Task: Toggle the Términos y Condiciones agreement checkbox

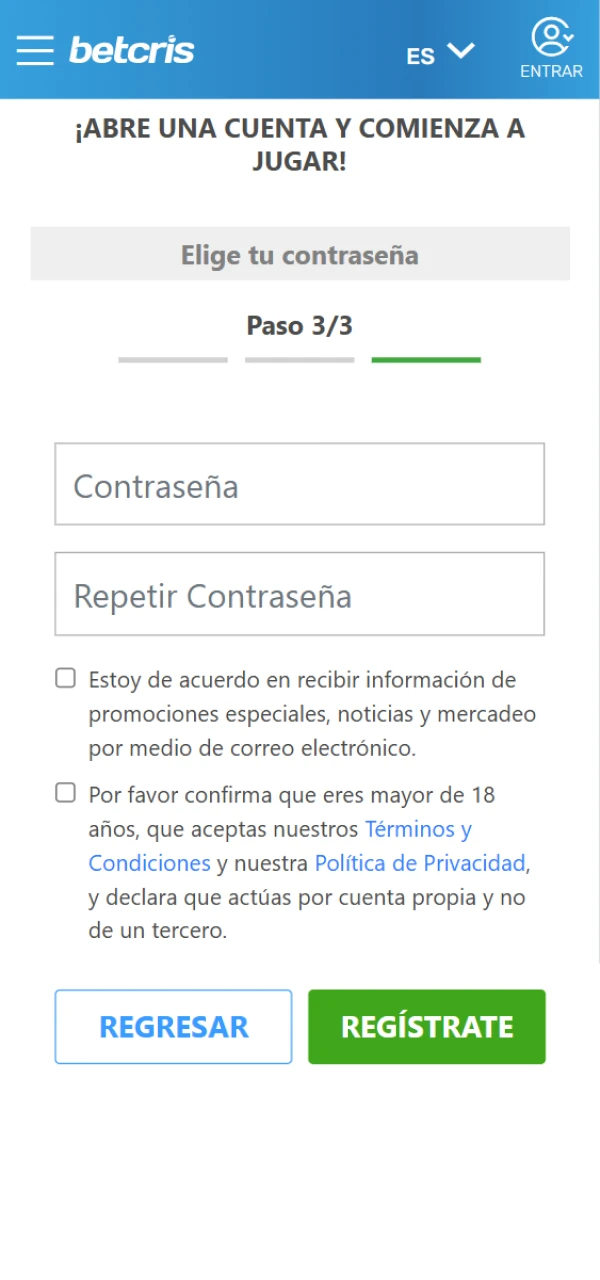Action: (65, 792)
